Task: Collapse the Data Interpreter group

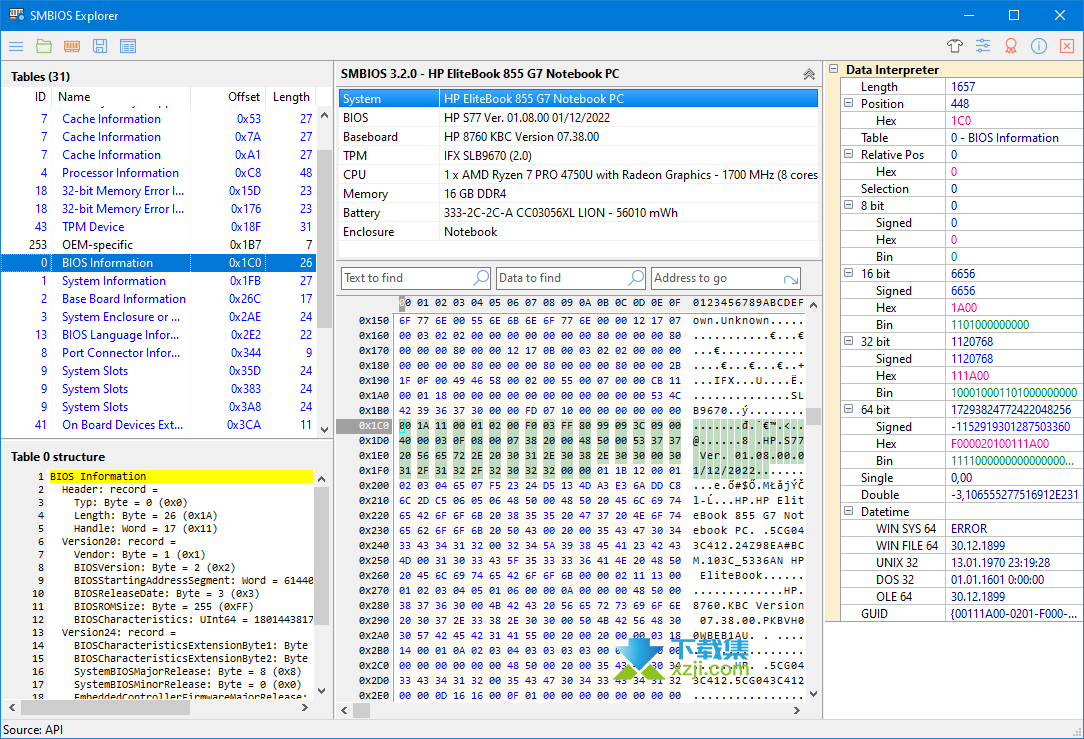Action: pos(834,69)
